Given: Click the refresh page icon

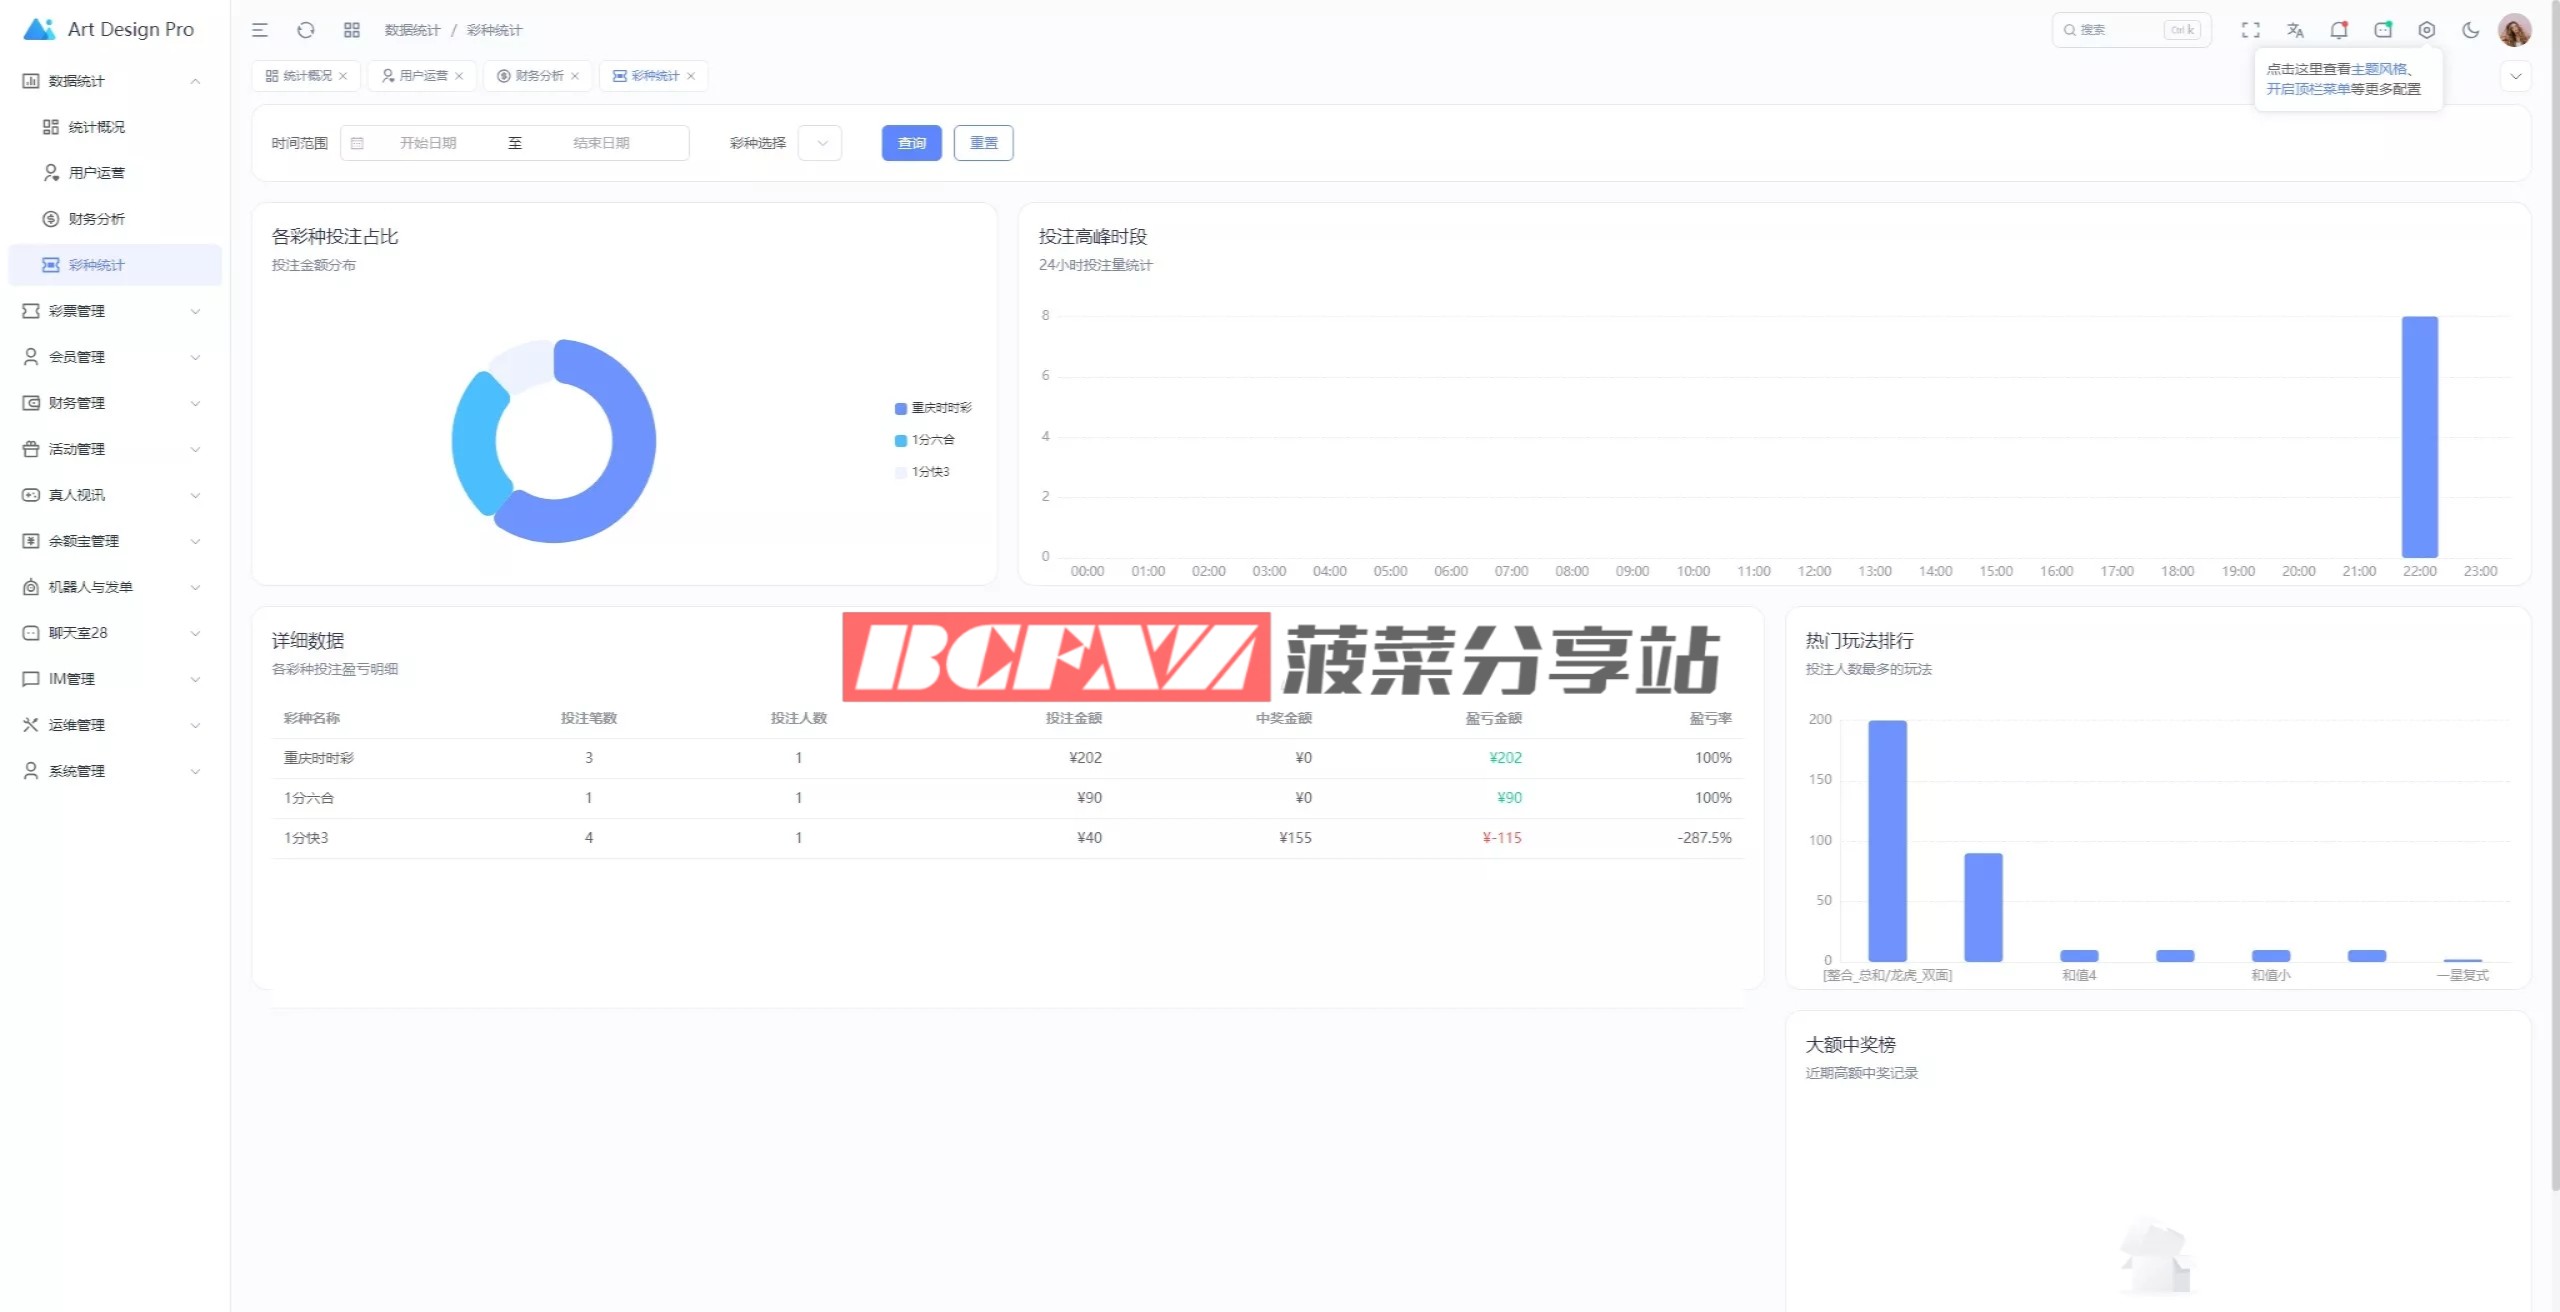Looking at the screenshot, I should tap(306, 30).
